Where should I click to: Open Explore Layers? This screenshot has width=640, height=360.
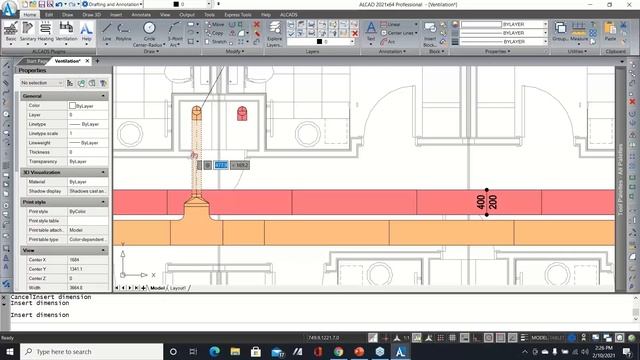click(x=274, y=33)
